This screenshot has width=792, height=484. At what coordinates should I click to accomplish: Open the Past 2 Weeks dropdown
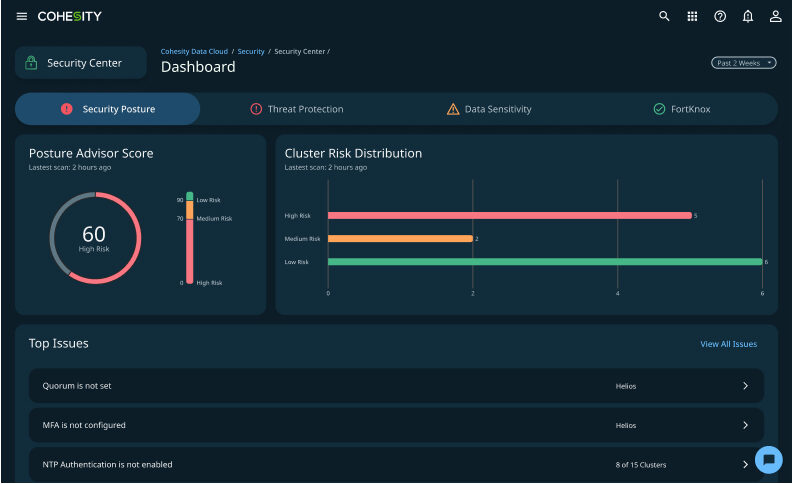744,63
